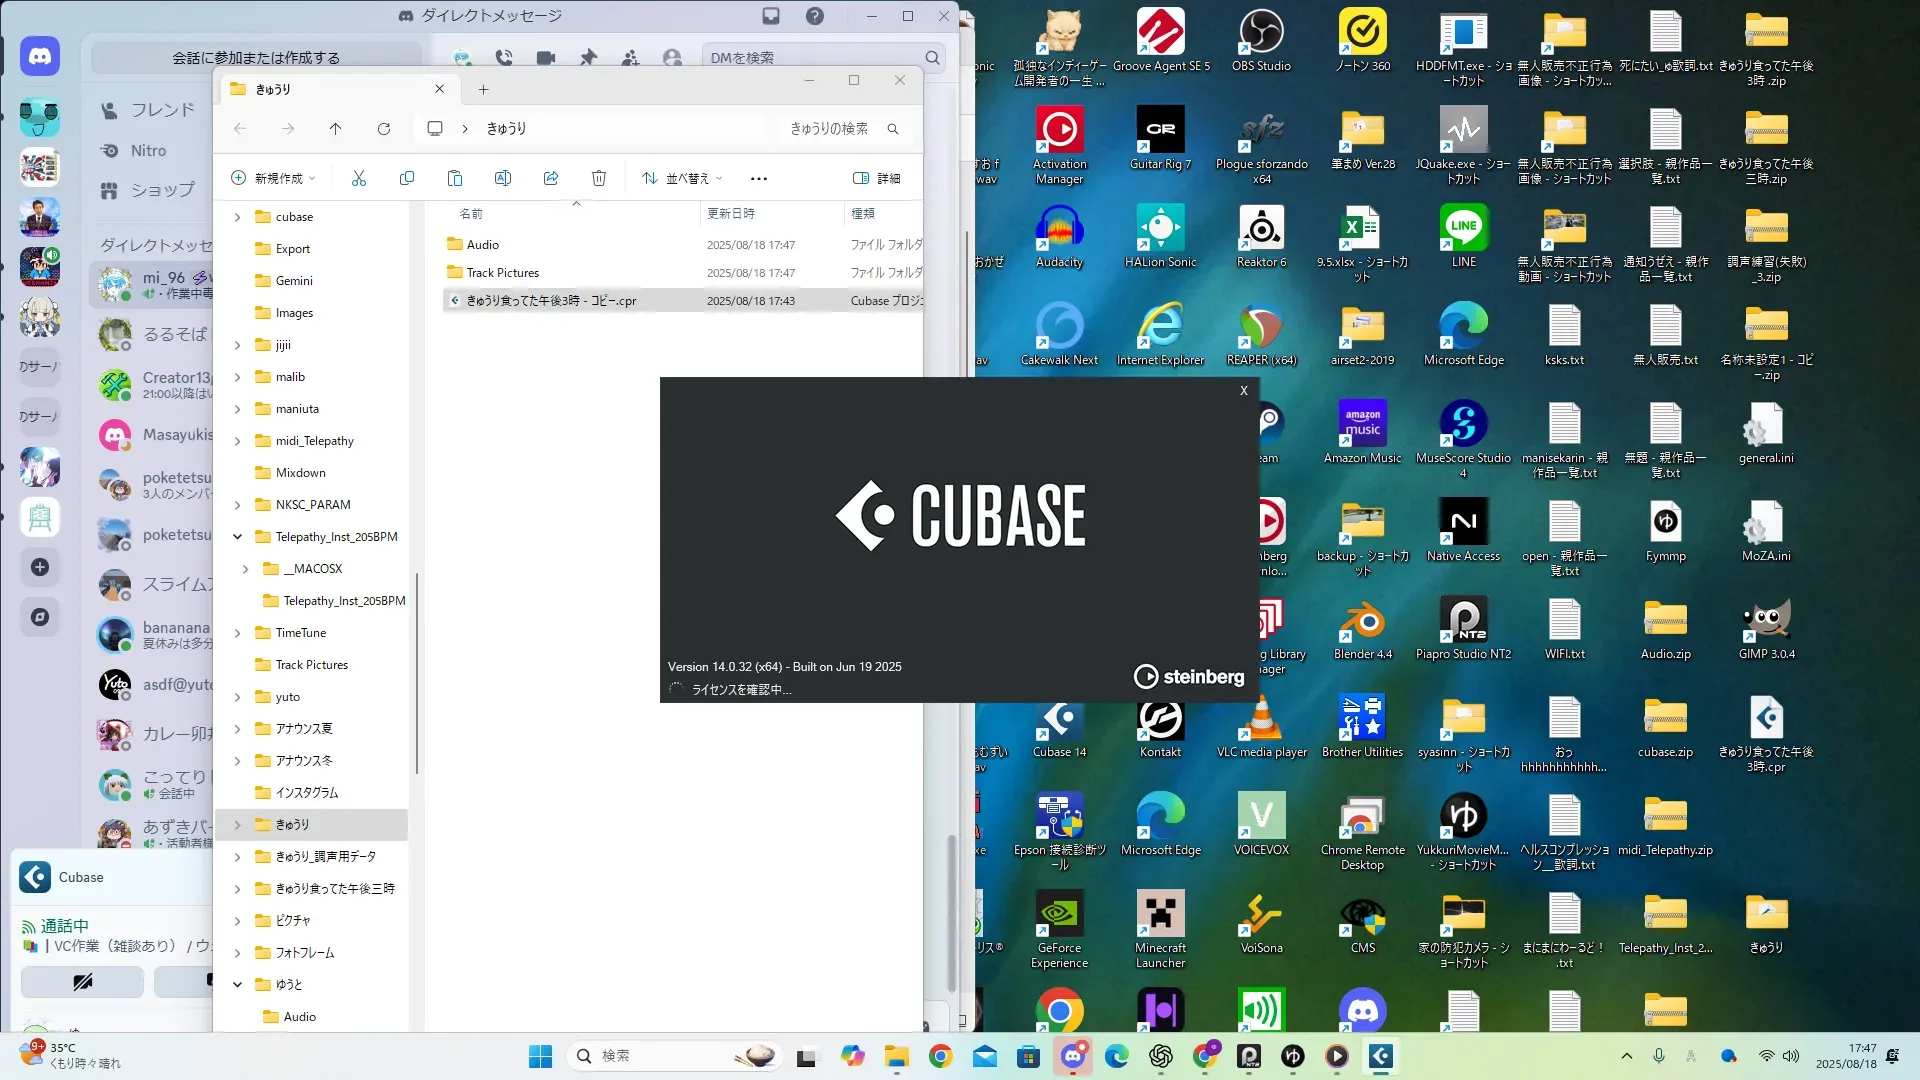
Task: Select きゅうり食ってた午後3時 - コピー.cpr file
Action: pyautogui.click(x=551, y=301)
